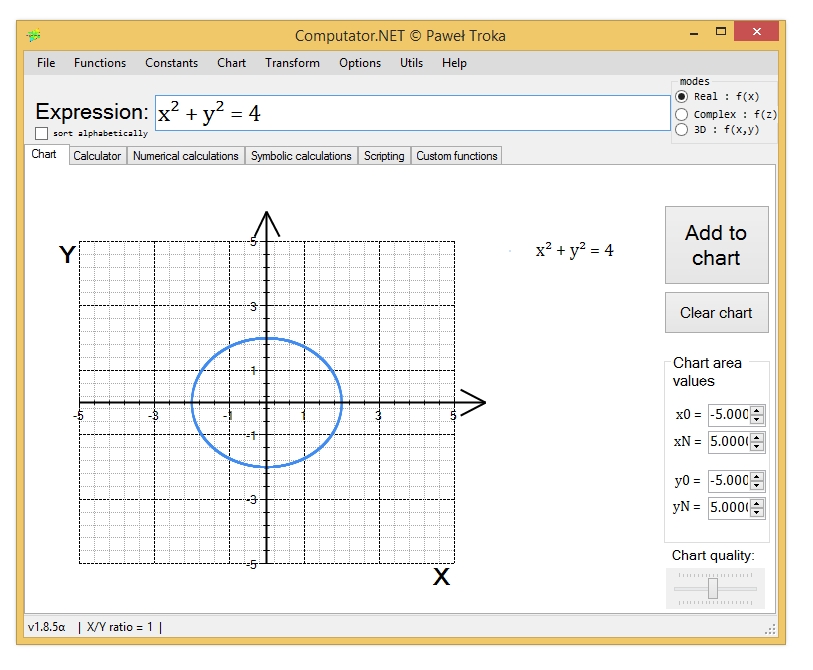Screen dimensions: 813x670
Task: Open the Help menu
Action: pyautogui.click(x=454, y=63)
